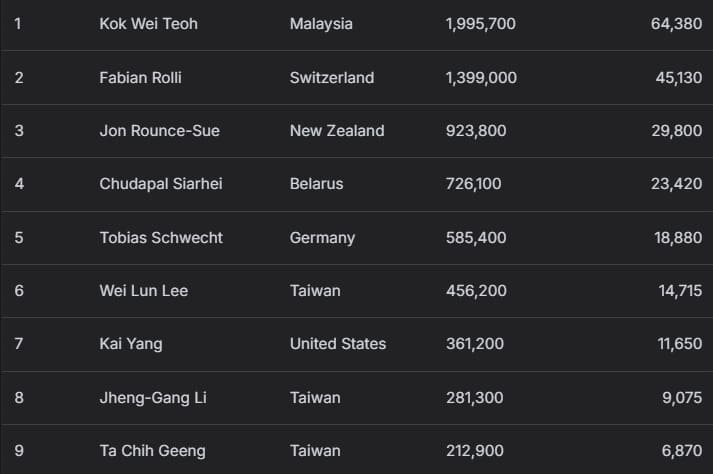Select the 585,400 chip count cell
Screen dimensions: 713x474
[x=476, y=238]
